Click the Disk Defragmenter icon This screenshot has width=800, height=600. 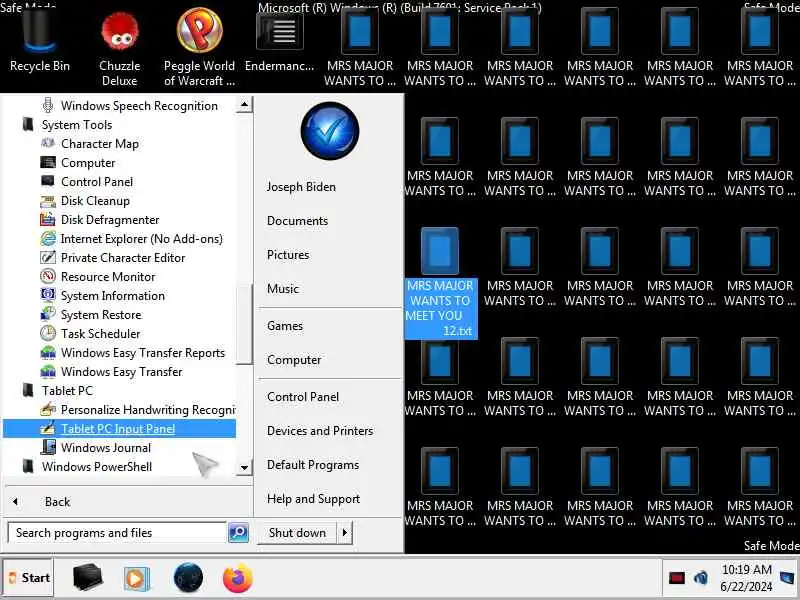(48, 219)
